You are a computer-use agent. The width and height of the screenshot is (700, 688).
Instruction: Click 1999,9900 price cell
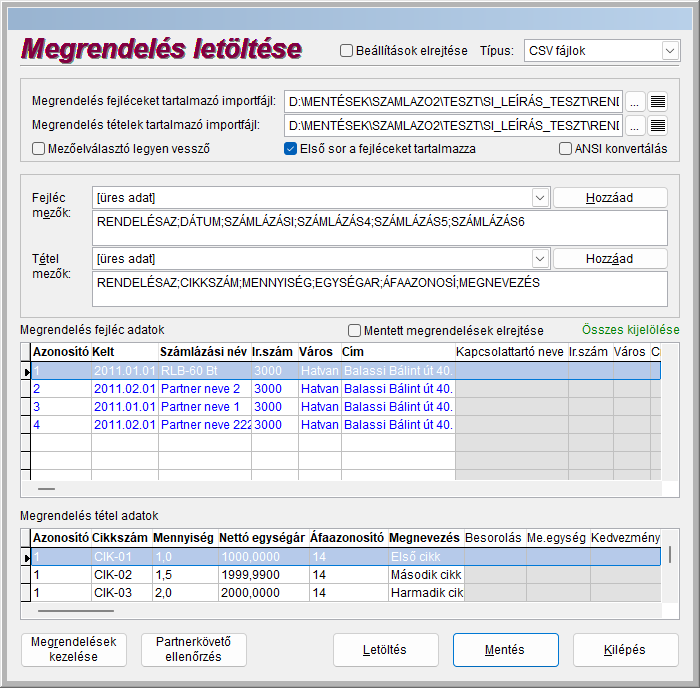(x=264, y=575)
